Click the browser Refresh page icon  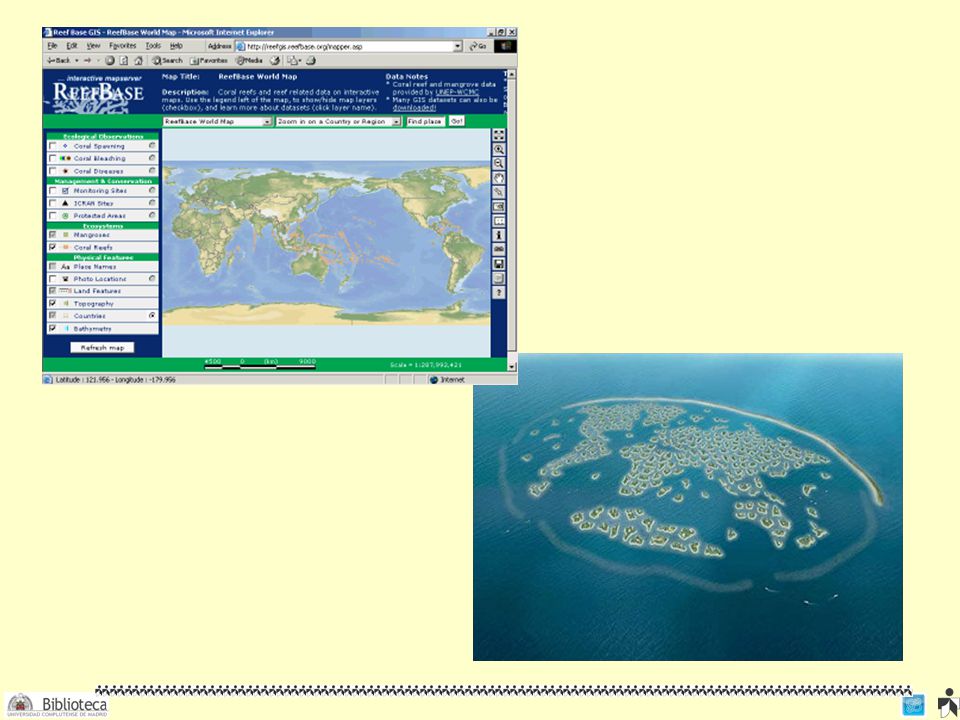click(124, 61)
